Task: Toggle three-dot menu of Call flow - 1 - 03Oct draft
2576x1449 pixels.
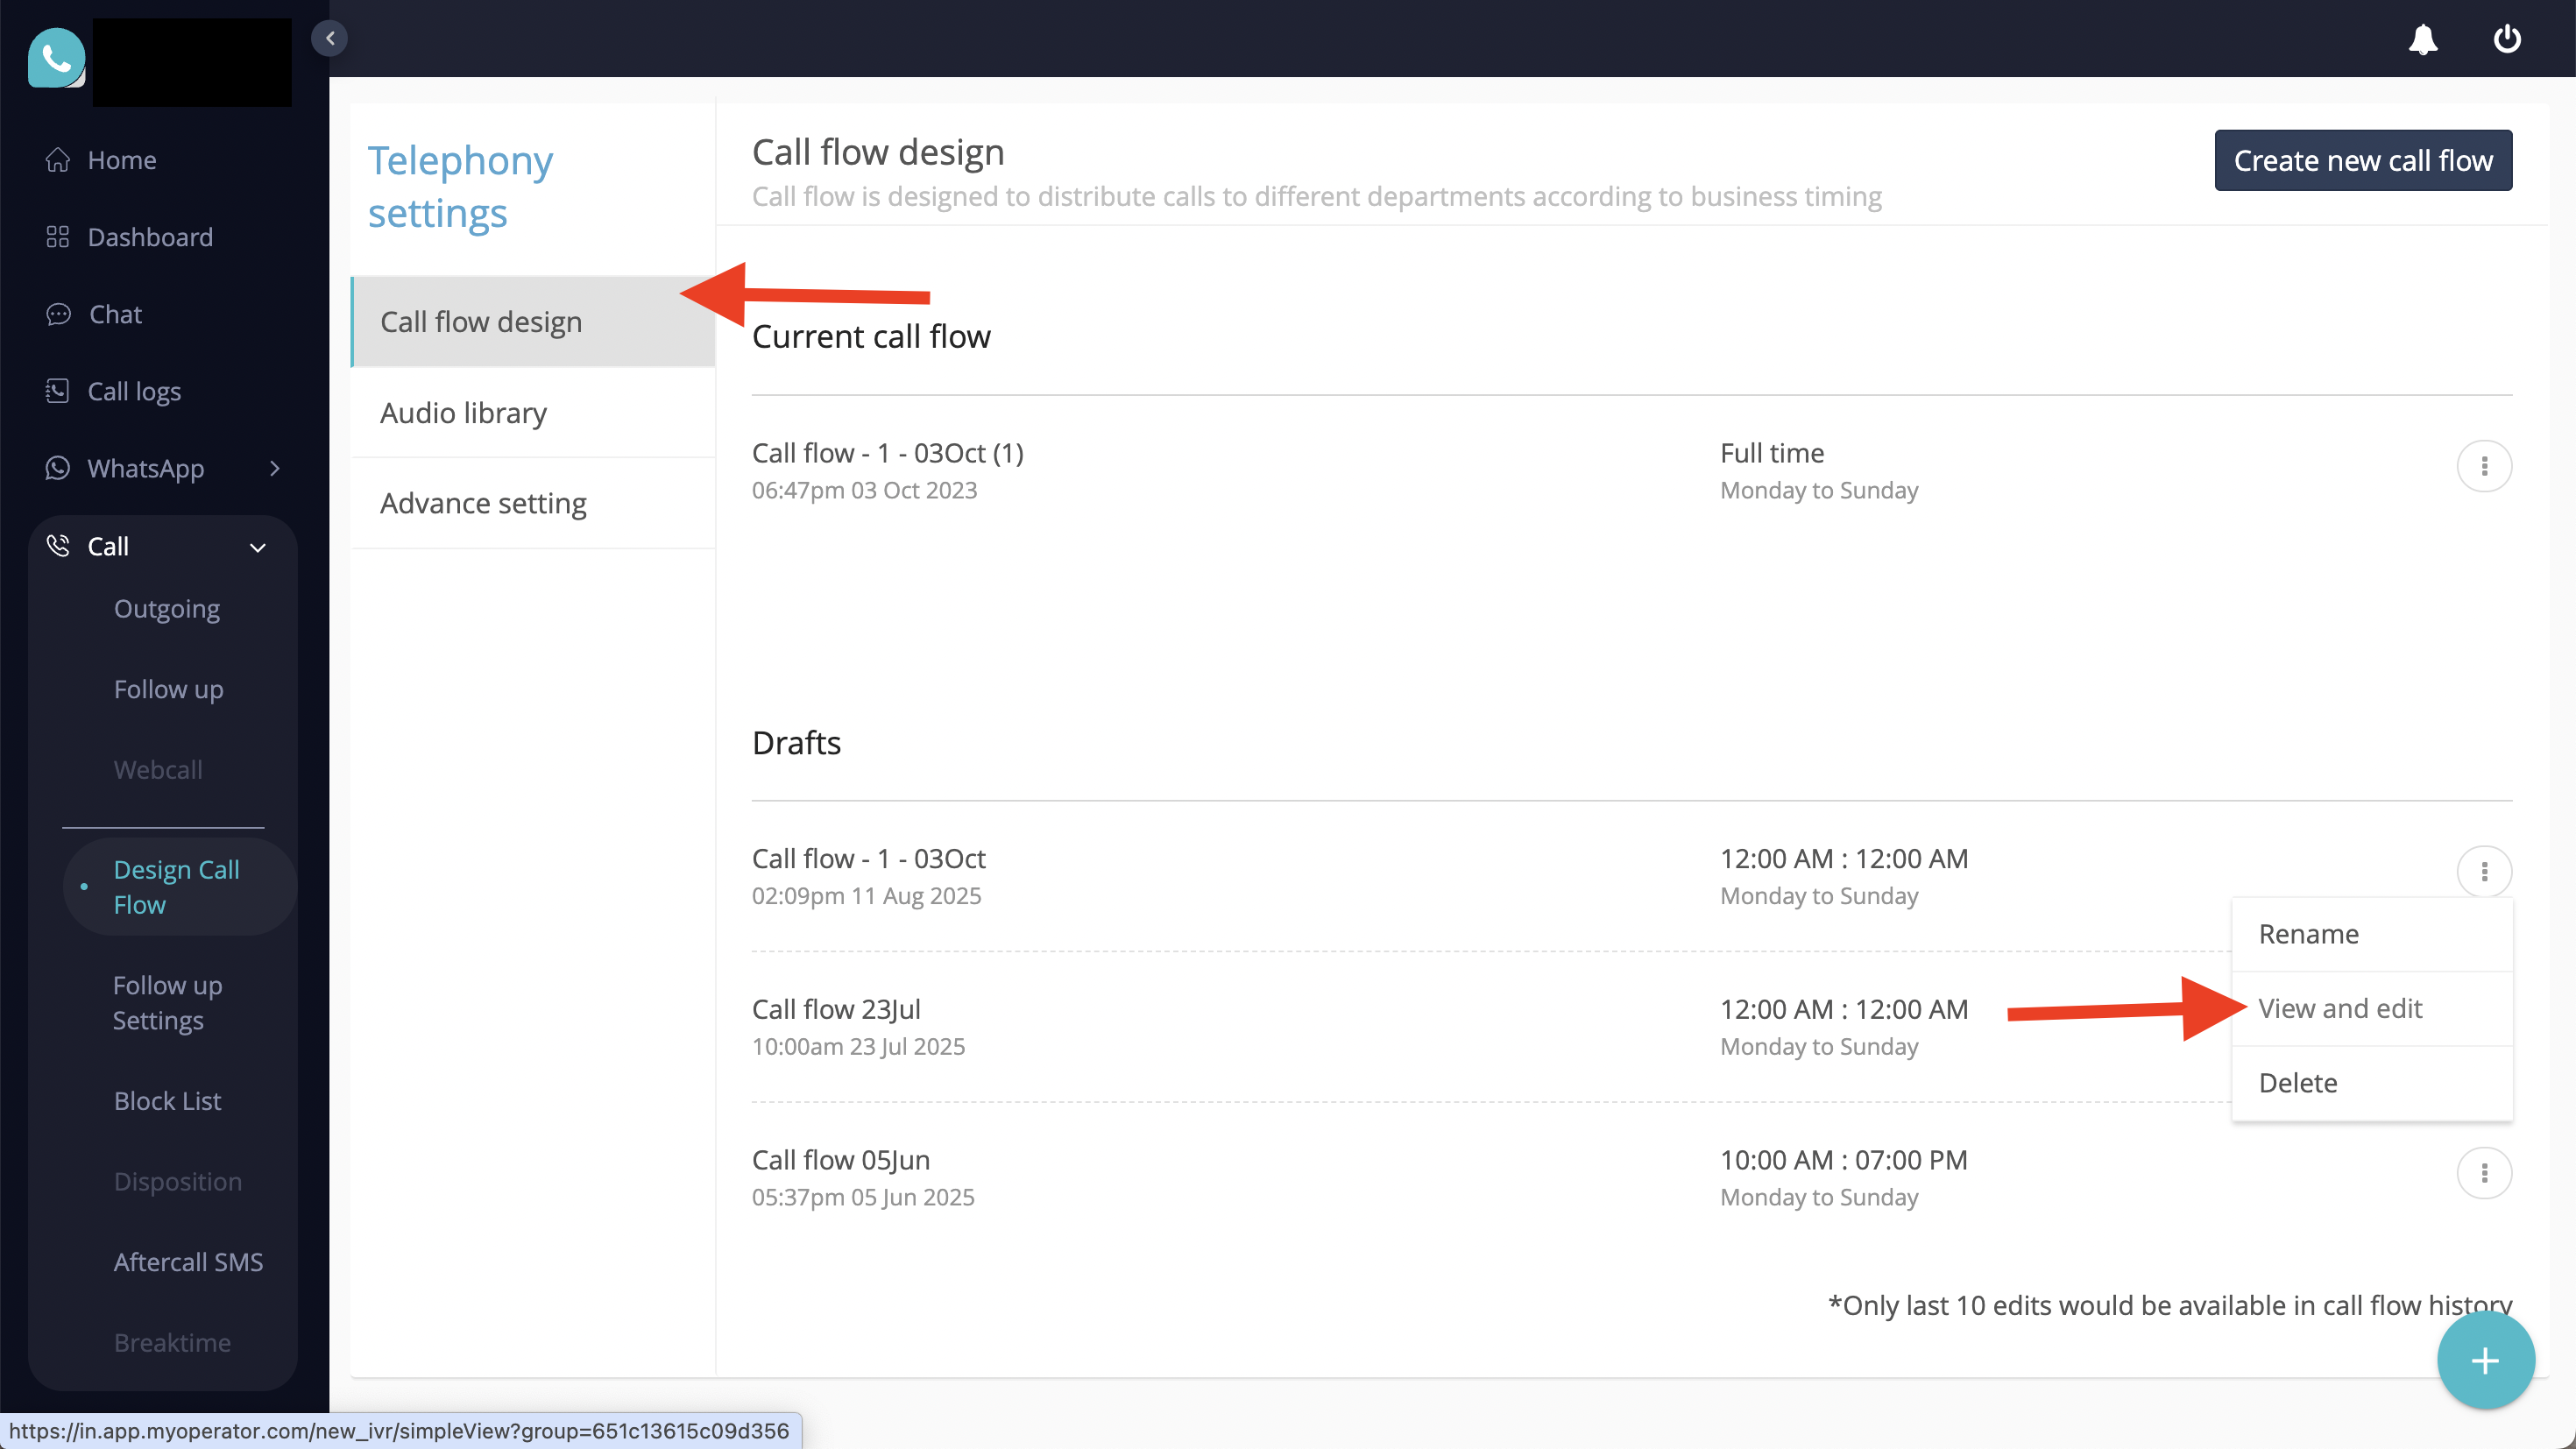Action: (x=2484, y=871)
